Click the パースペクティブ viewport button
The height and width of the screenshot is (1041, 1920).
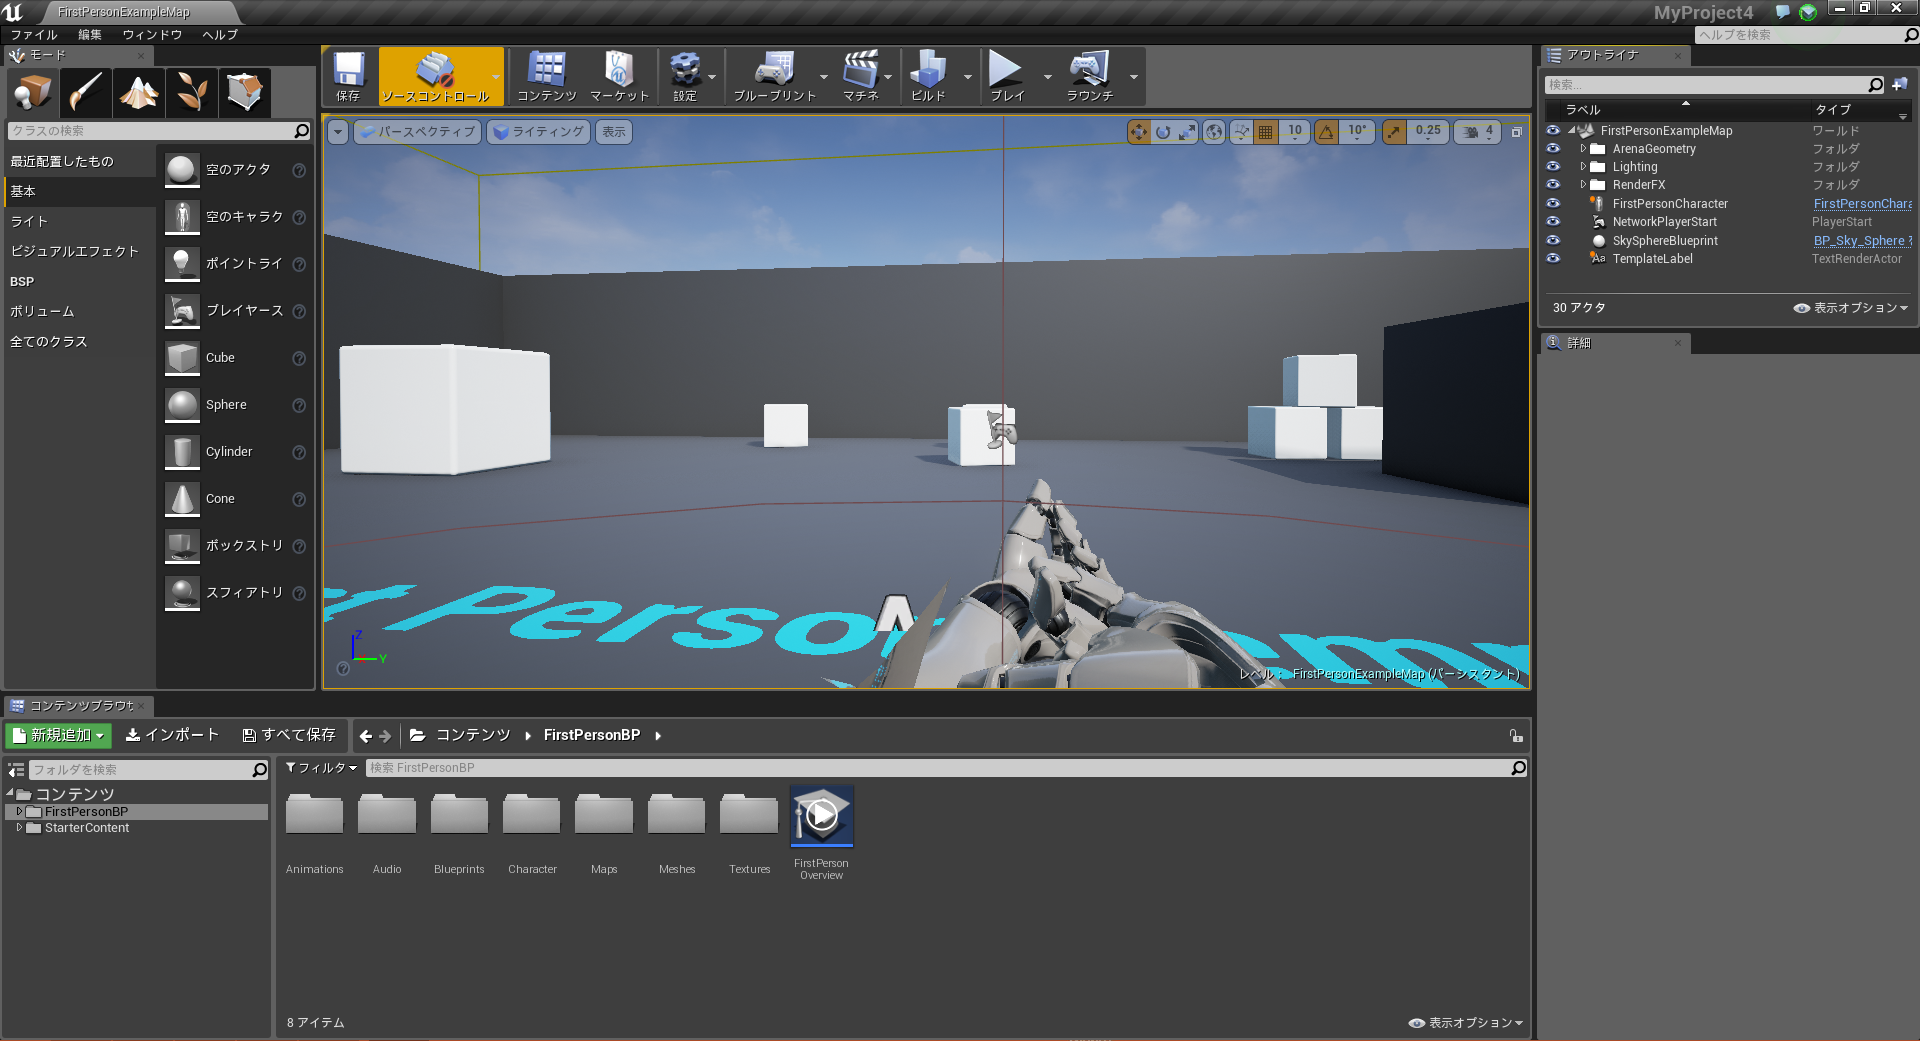[x=417, y=132]
